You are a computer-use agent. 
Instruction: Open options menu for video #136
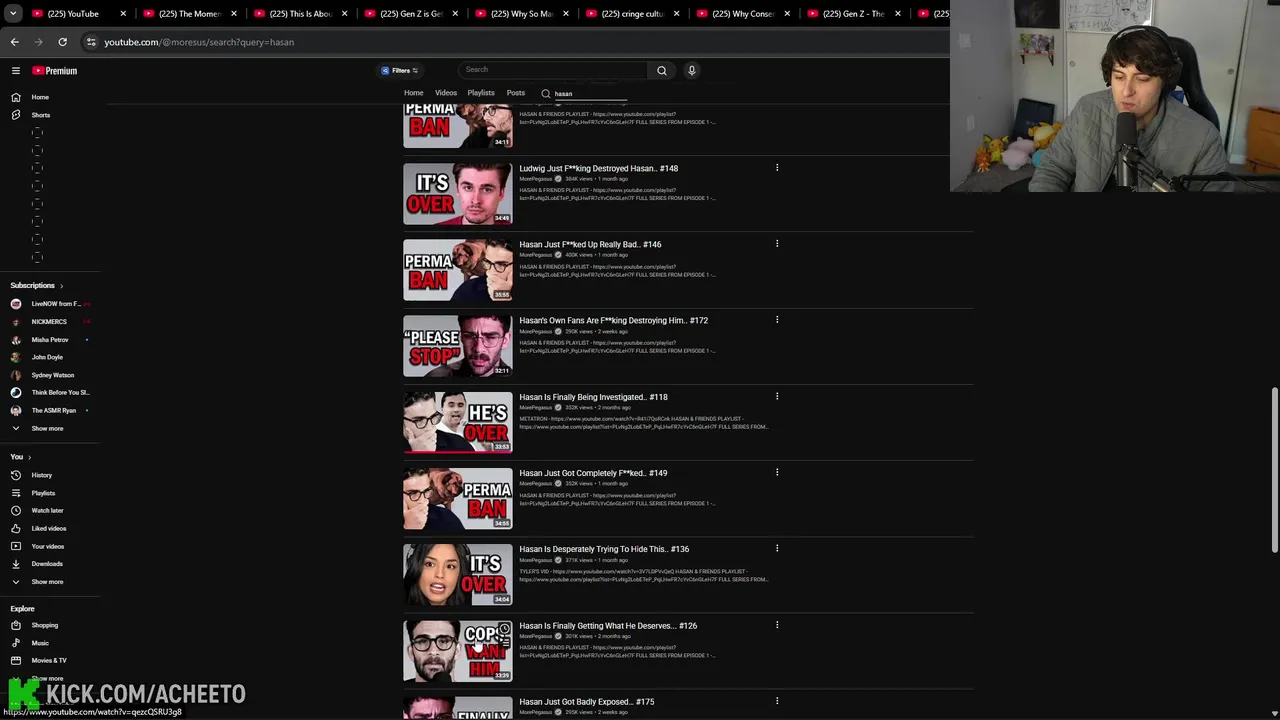click(777, 549)
